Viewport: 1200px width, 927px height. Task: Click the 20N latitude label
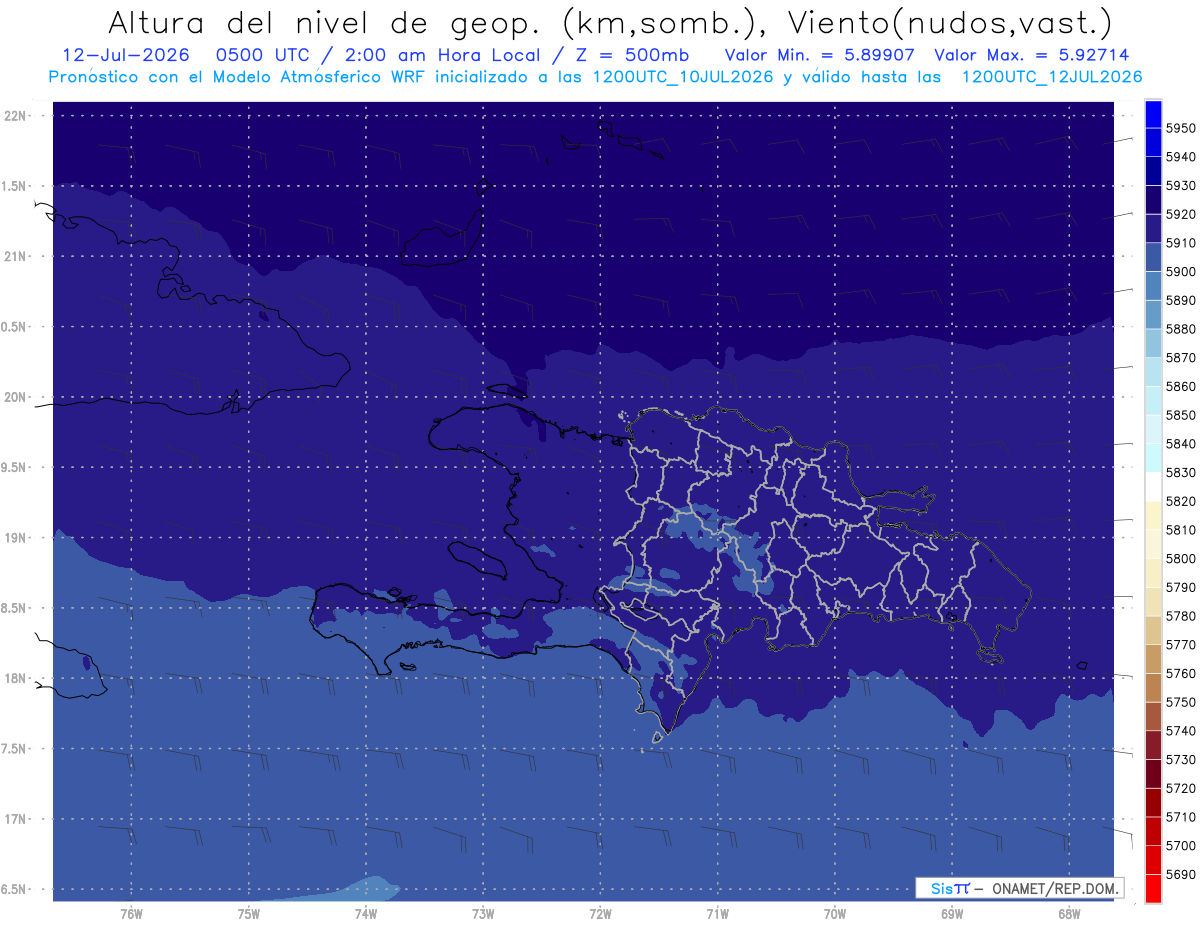14,397
